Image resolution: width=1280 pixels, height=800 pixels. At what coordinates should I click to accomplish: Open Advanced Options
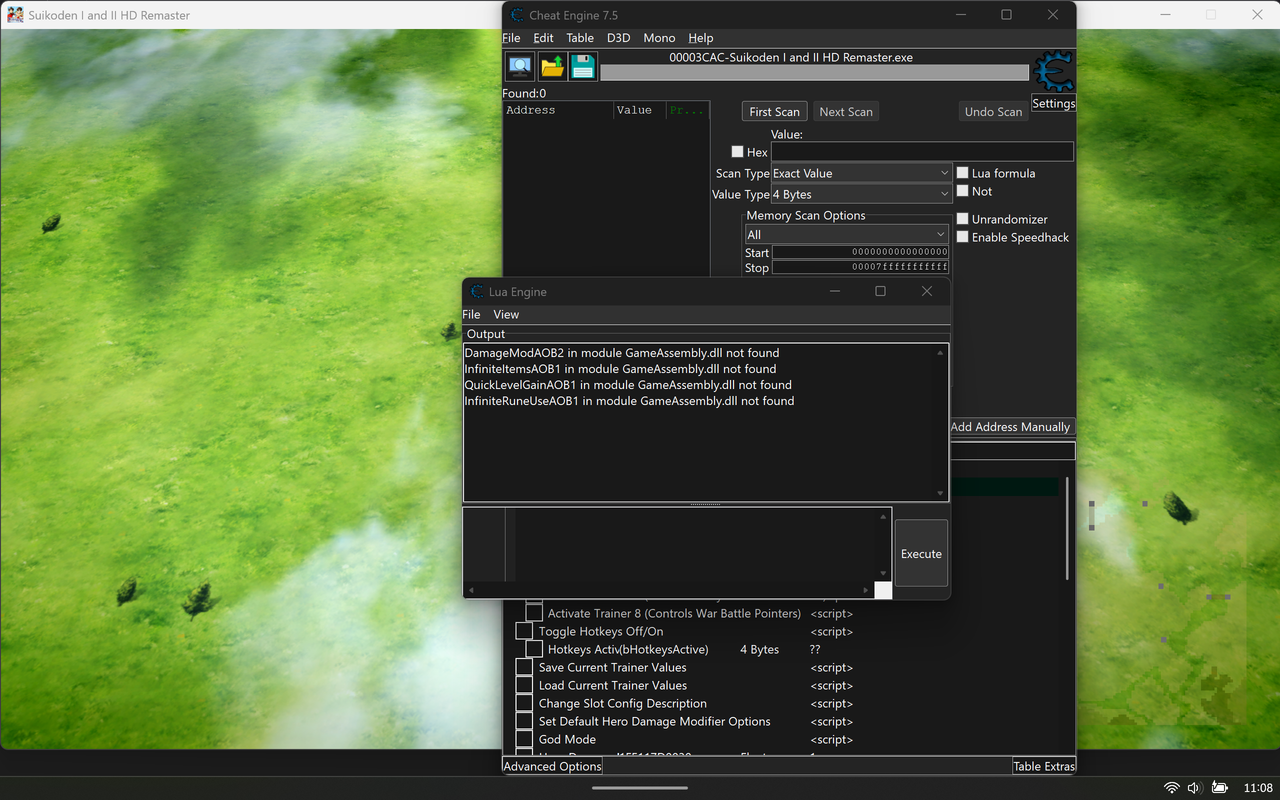pos(552,766)
